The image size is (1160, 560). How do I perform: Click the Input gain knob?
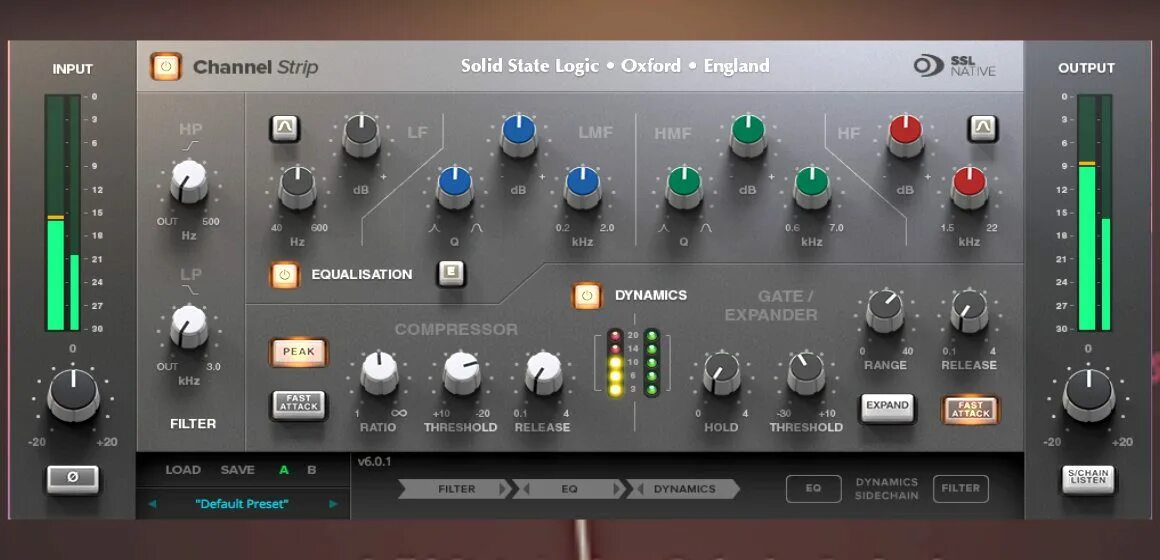point(73,395)
